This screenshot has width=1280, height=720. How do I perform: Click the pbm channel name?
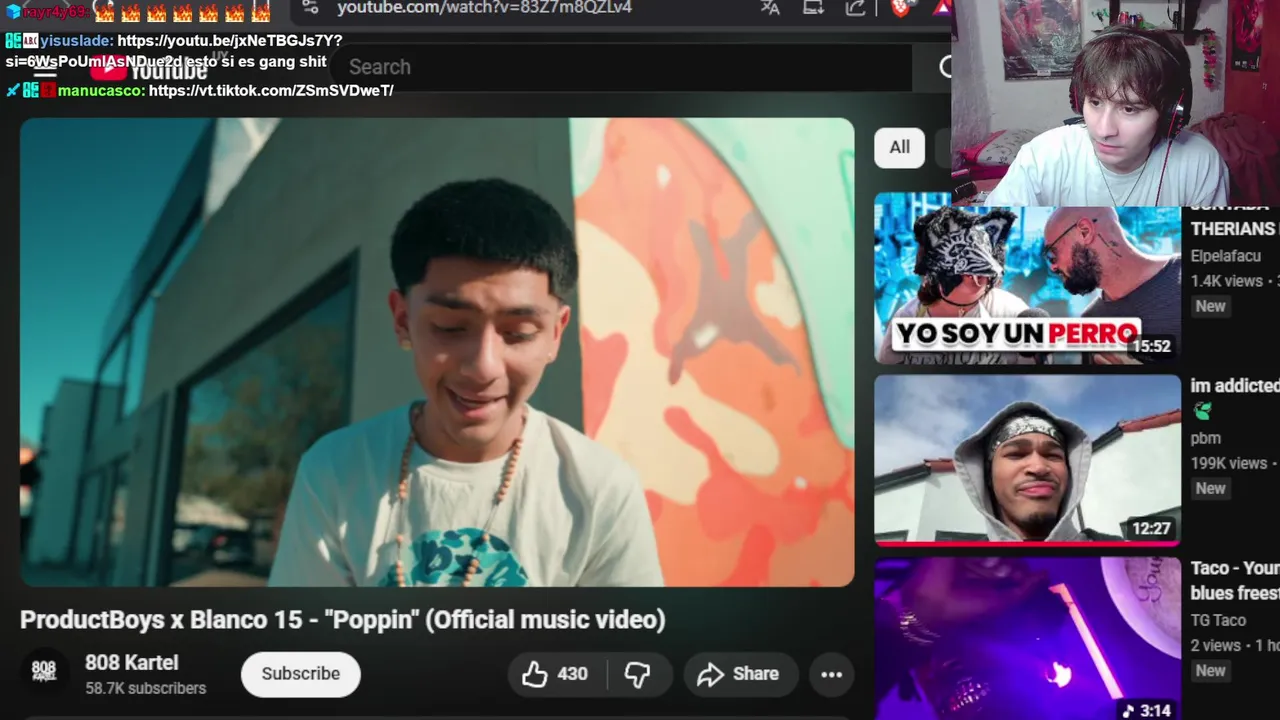(x=1205, y=438)
